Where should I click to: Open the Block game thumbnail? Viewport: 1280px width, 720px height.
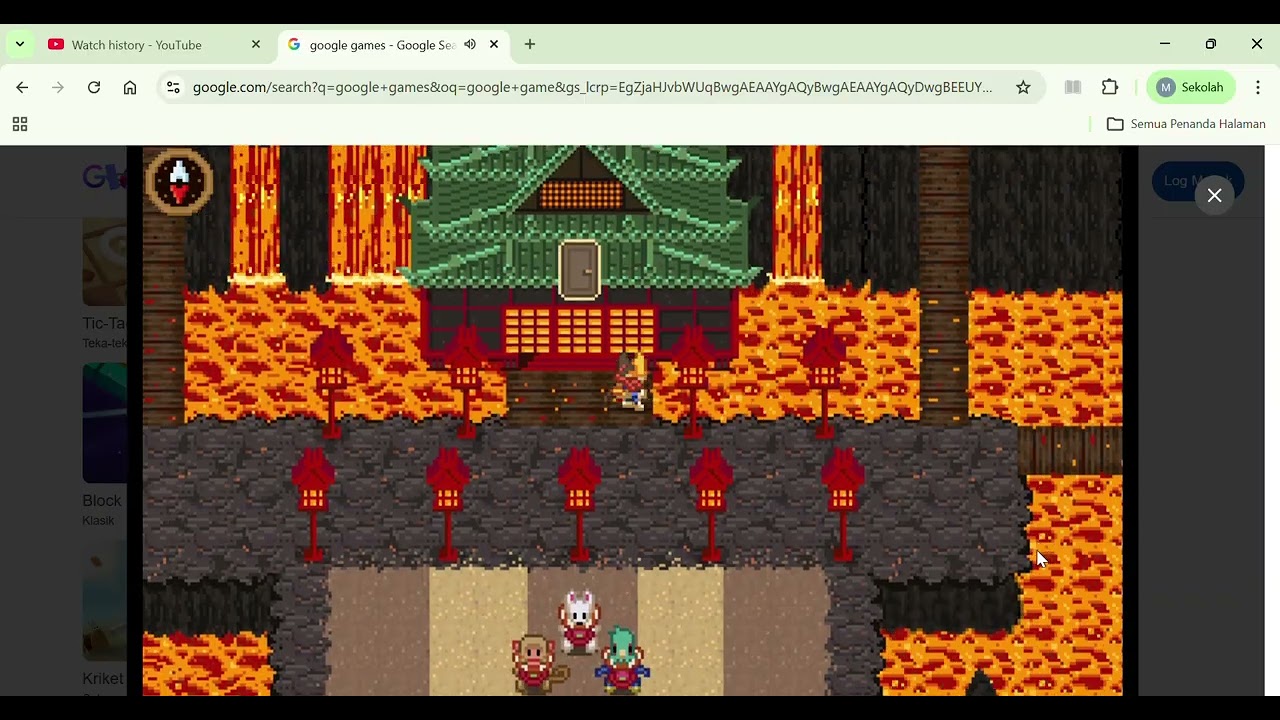click(104, 423)
